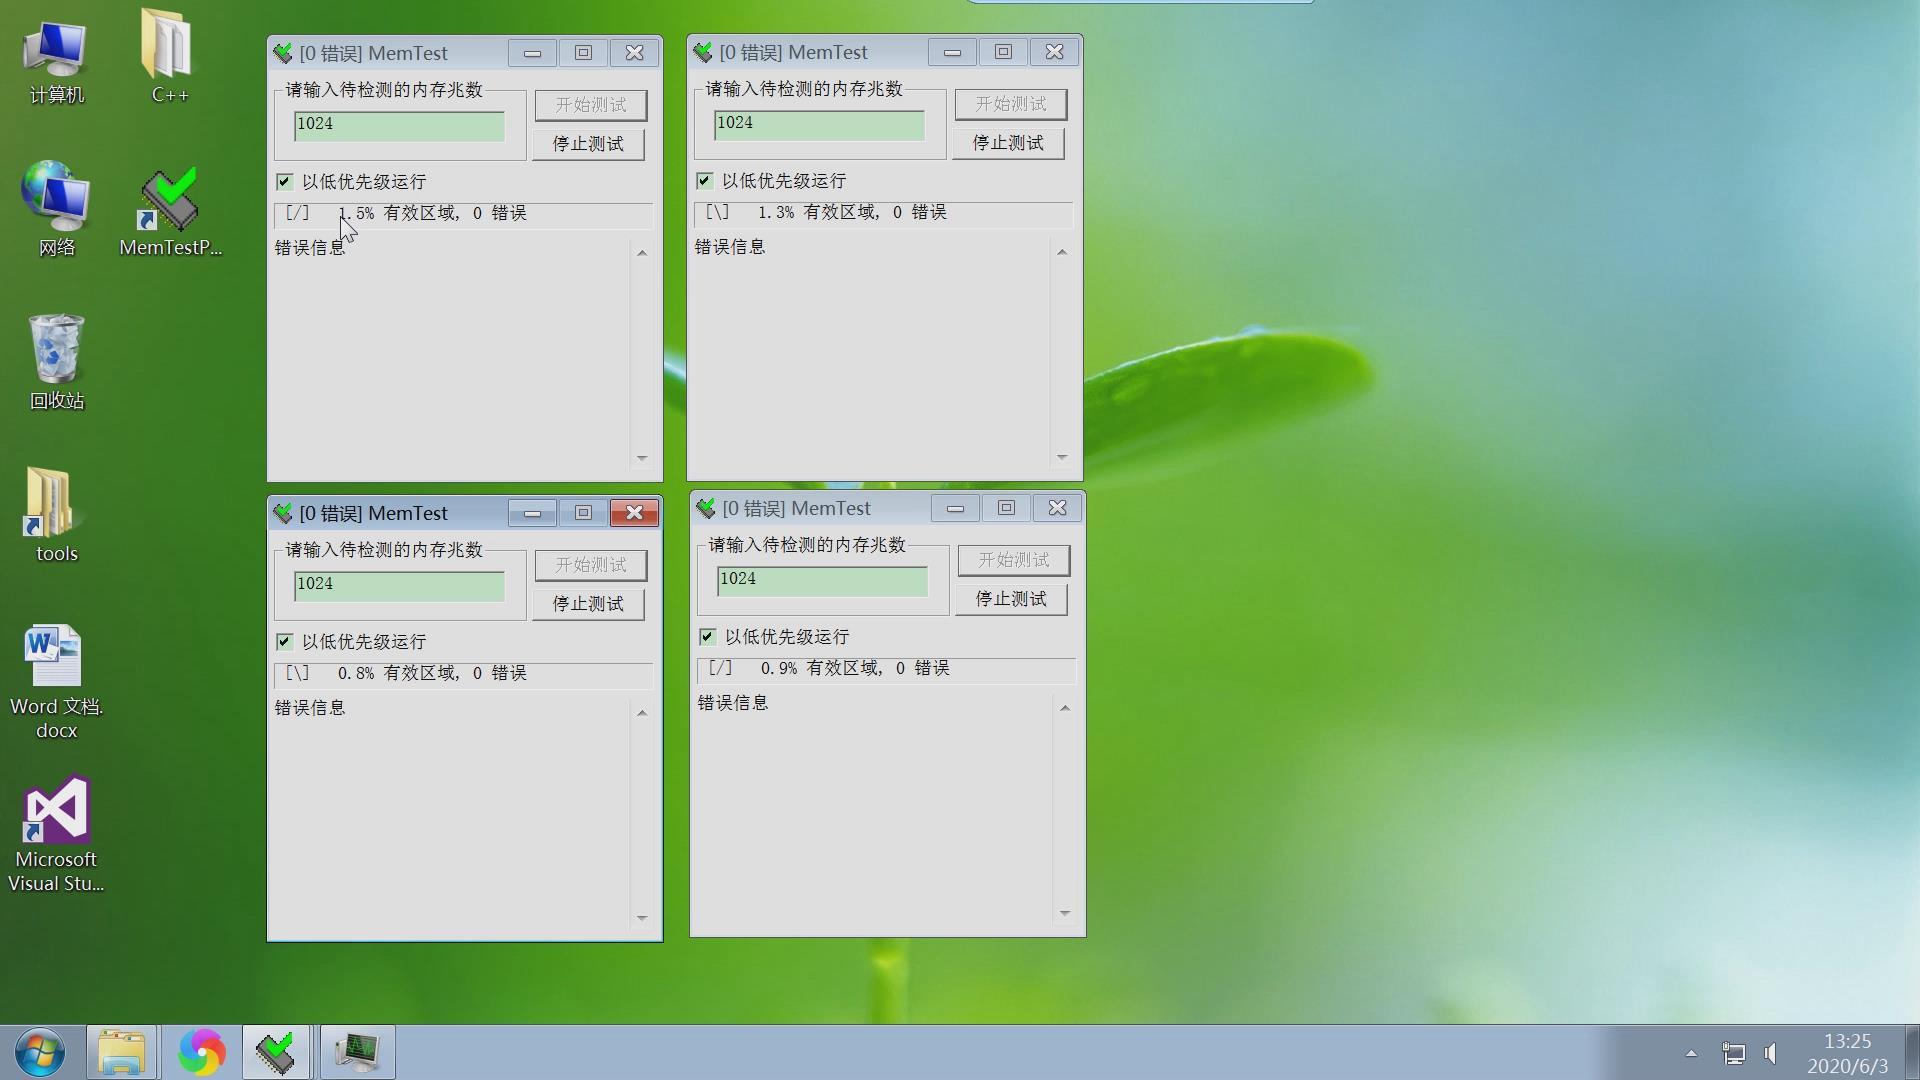Image resolution: width=1920 pixels, height=1080 pixels.
Task: Click the down scroll arrow under 错误信息
Action: 642,457
